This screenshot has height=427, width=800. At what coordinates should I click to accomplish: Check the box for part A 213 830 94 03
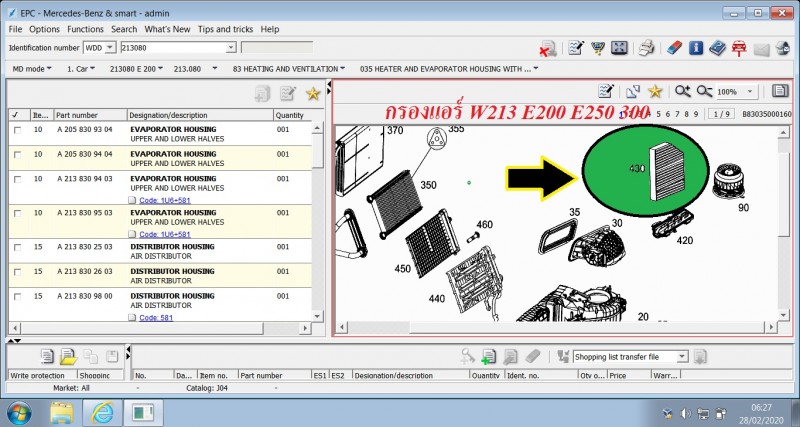tap(18, 180)
